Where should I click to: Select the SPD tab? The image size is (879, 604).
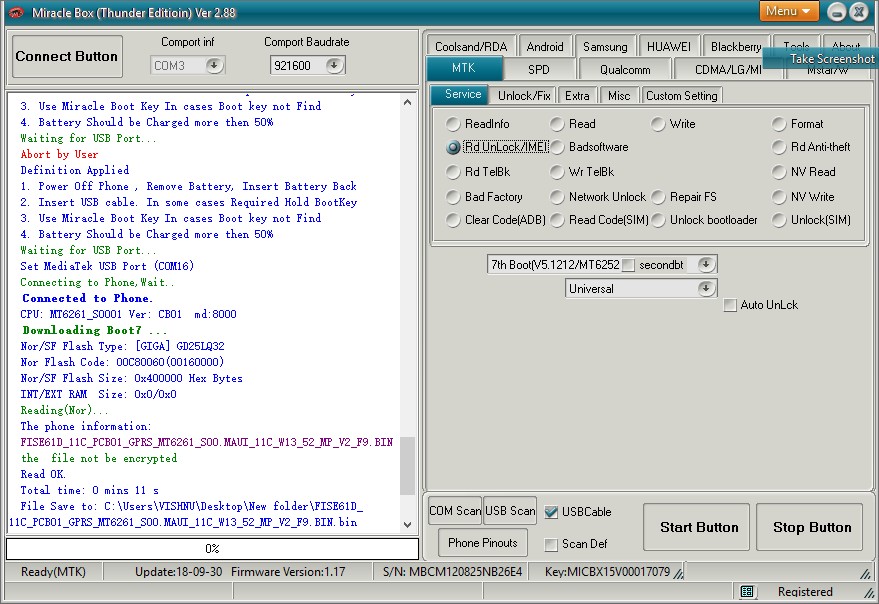tap(539, 70)
